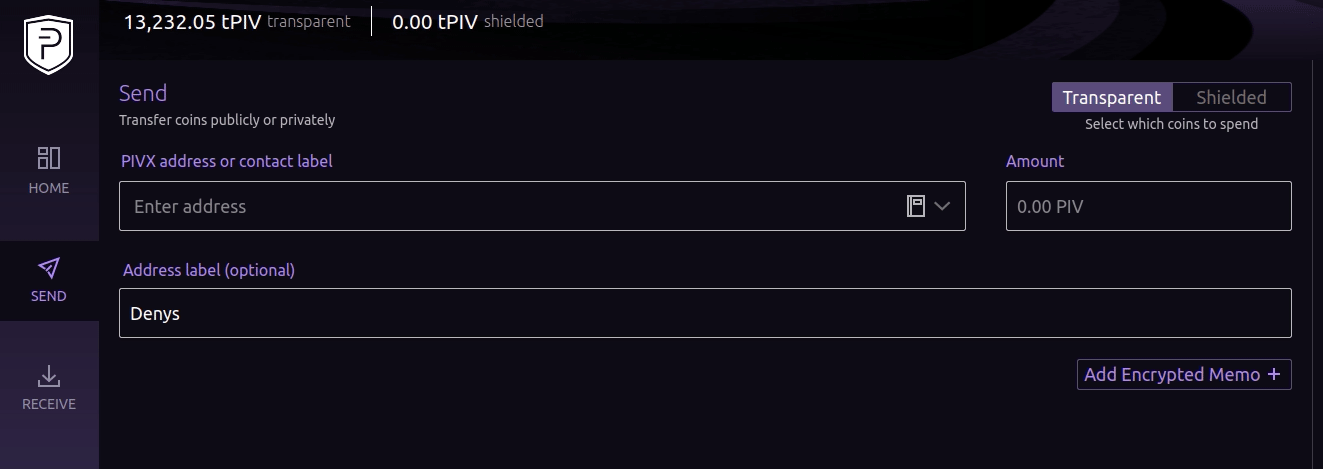The width and height of the screenshot is (1323, 469).
Task: Switch coin type to Shielded
Action: pos(1231,97)
